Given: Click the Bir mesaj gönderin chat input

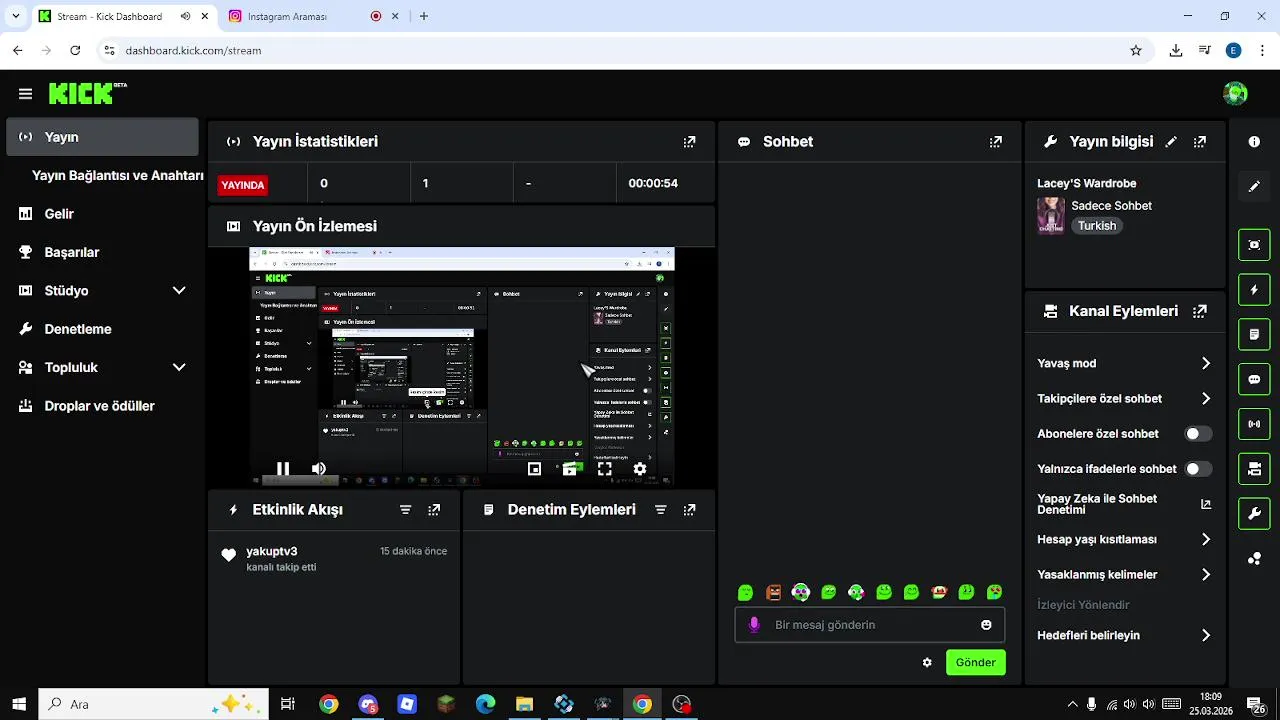Looking at the screenshot, I should [x=870, y=625].
